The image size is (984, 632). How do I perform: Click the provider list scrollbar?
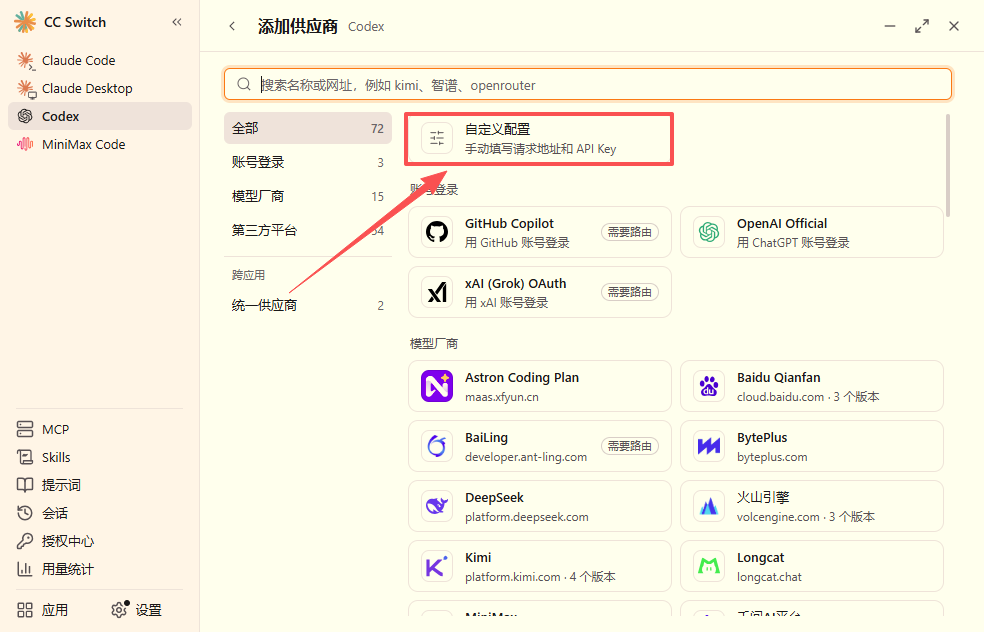click(948, 166)
